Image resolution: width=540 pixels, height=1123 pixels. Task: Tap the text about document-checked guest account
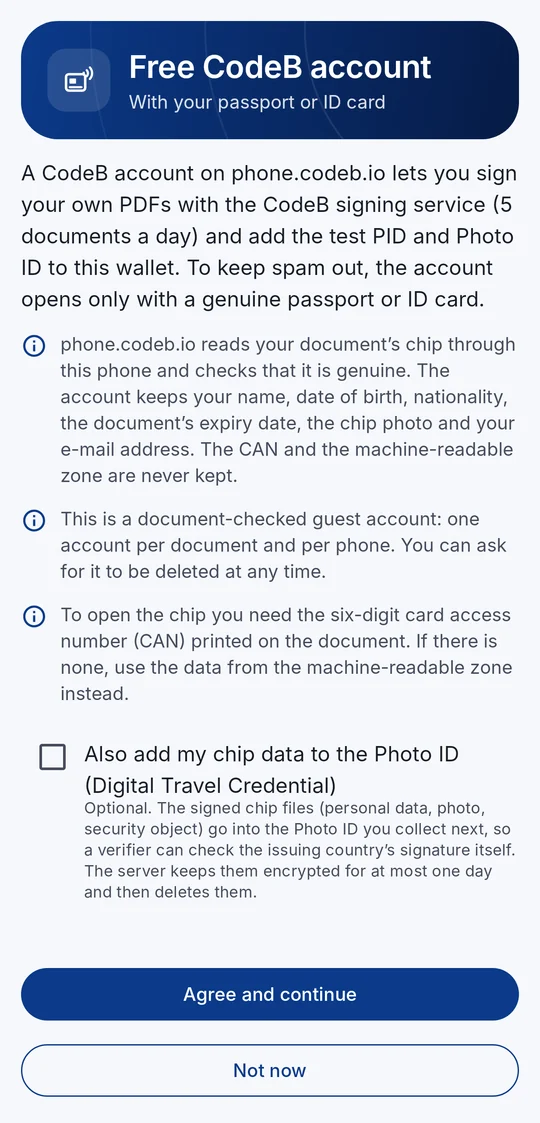pyautogui.click(x=284, y=545)
